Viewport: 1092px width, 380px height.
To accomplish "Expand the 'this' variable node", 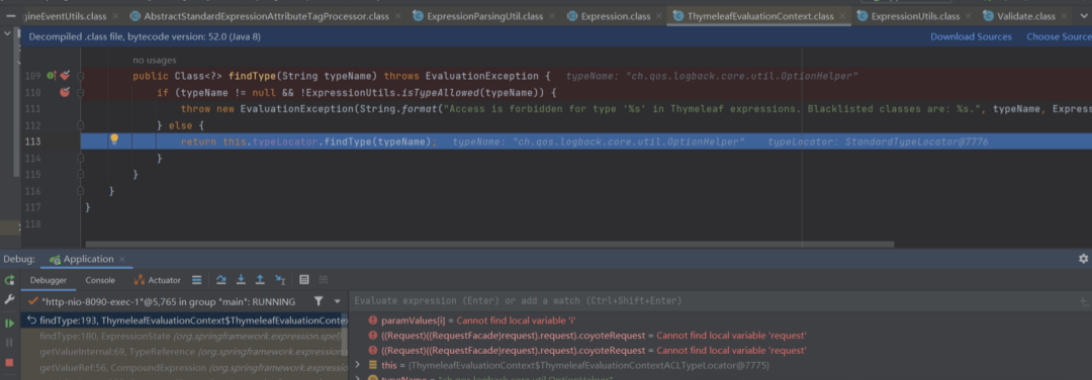I will click(x=358, y=365).
